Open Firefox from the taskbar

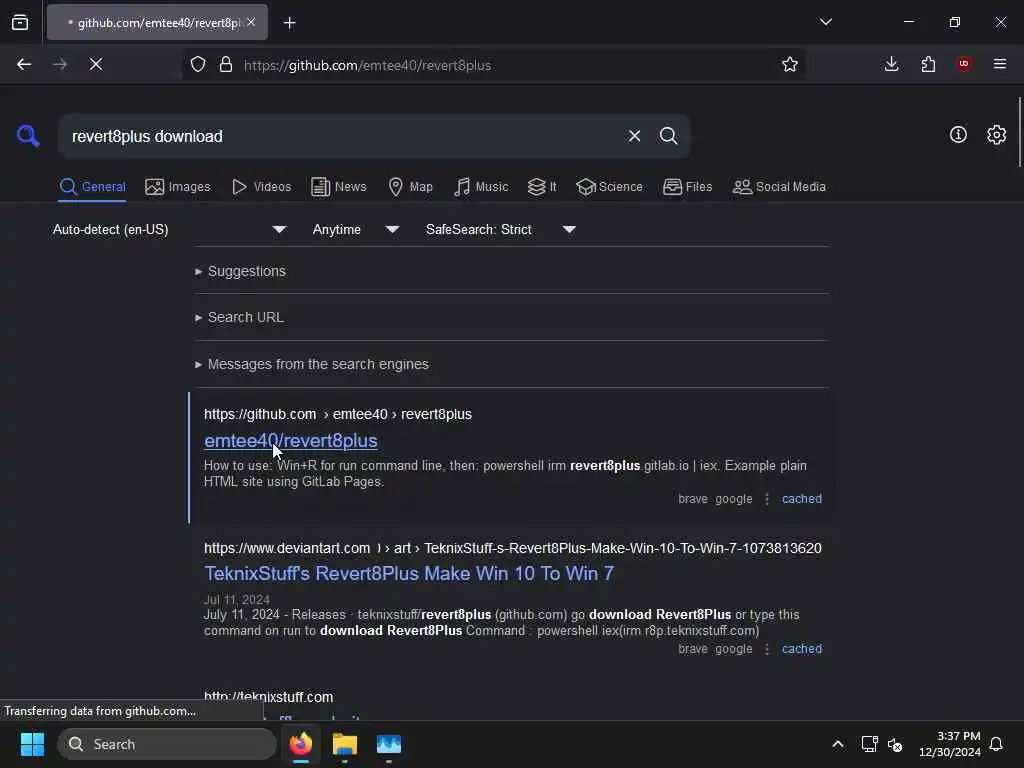(300, 744)
